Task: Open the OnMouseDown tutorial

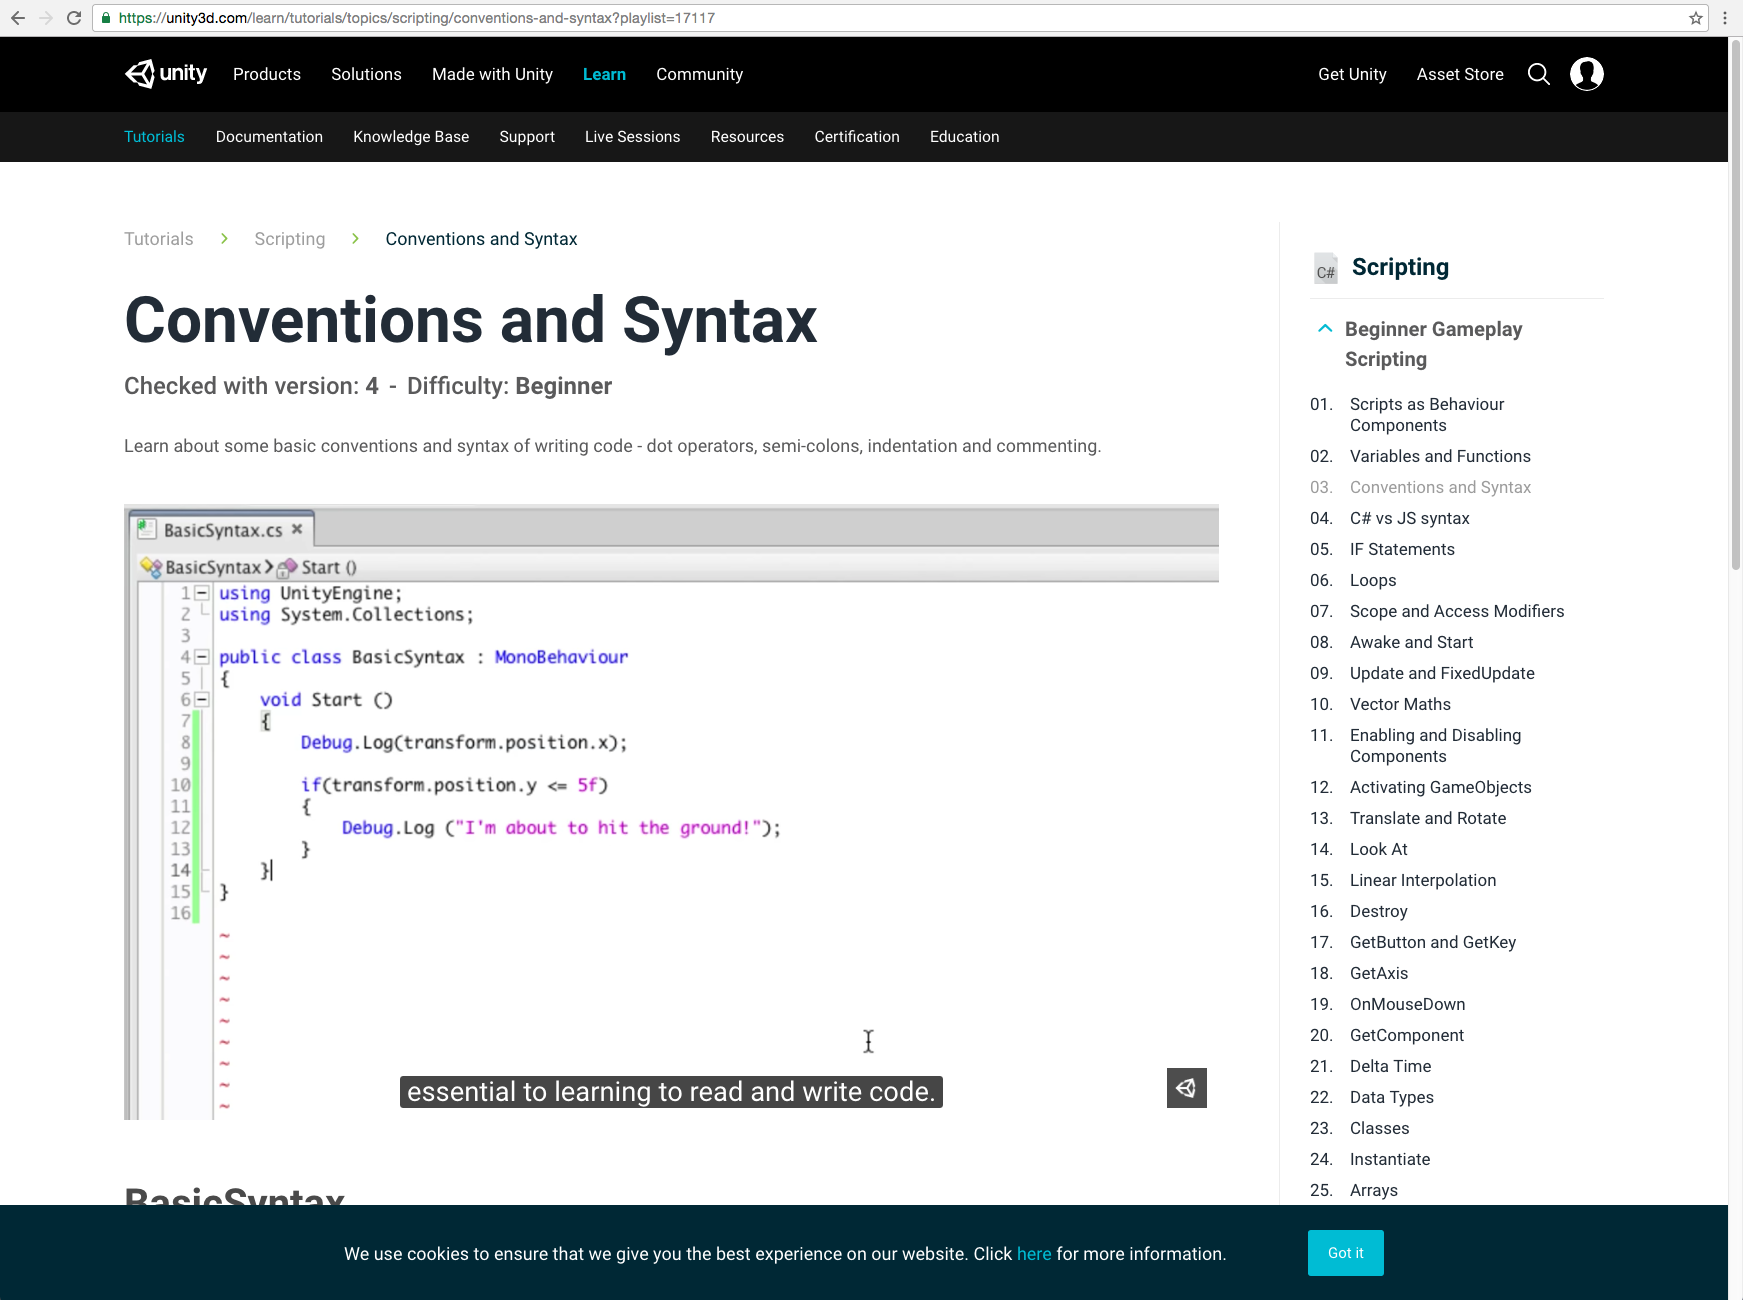Action: click(1407, 1004)
